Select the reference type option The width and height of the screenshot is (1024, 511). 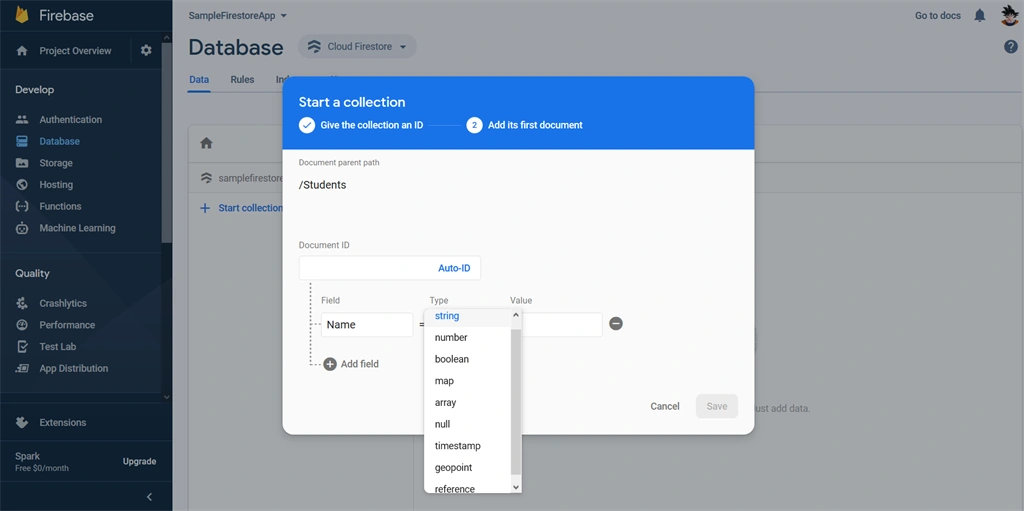click(x=468, y=487)
